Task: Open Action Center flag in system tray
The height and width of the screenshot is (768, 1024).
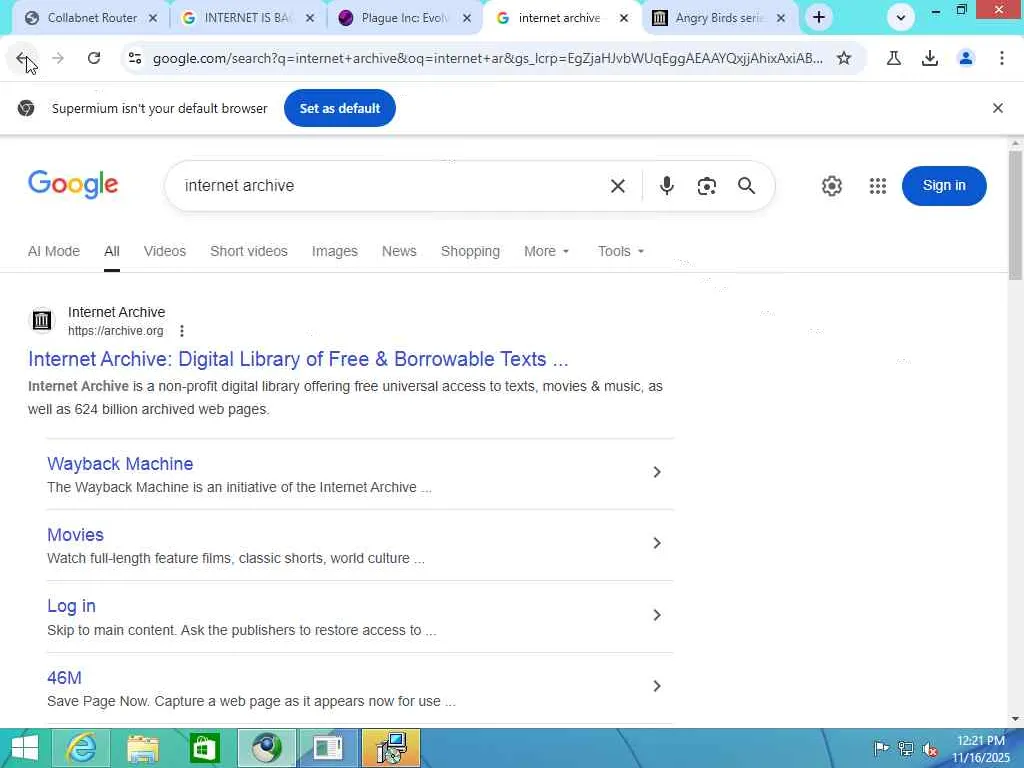Action: [881, 748]
